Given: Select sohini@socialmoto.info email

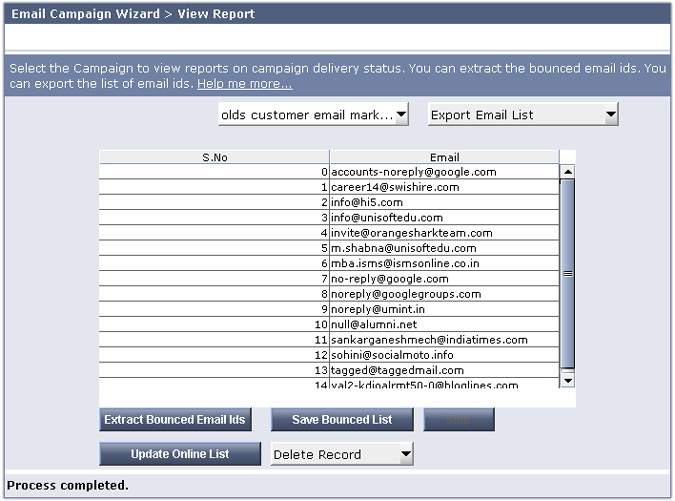Looking at the screenshot, I should (445, 355).
